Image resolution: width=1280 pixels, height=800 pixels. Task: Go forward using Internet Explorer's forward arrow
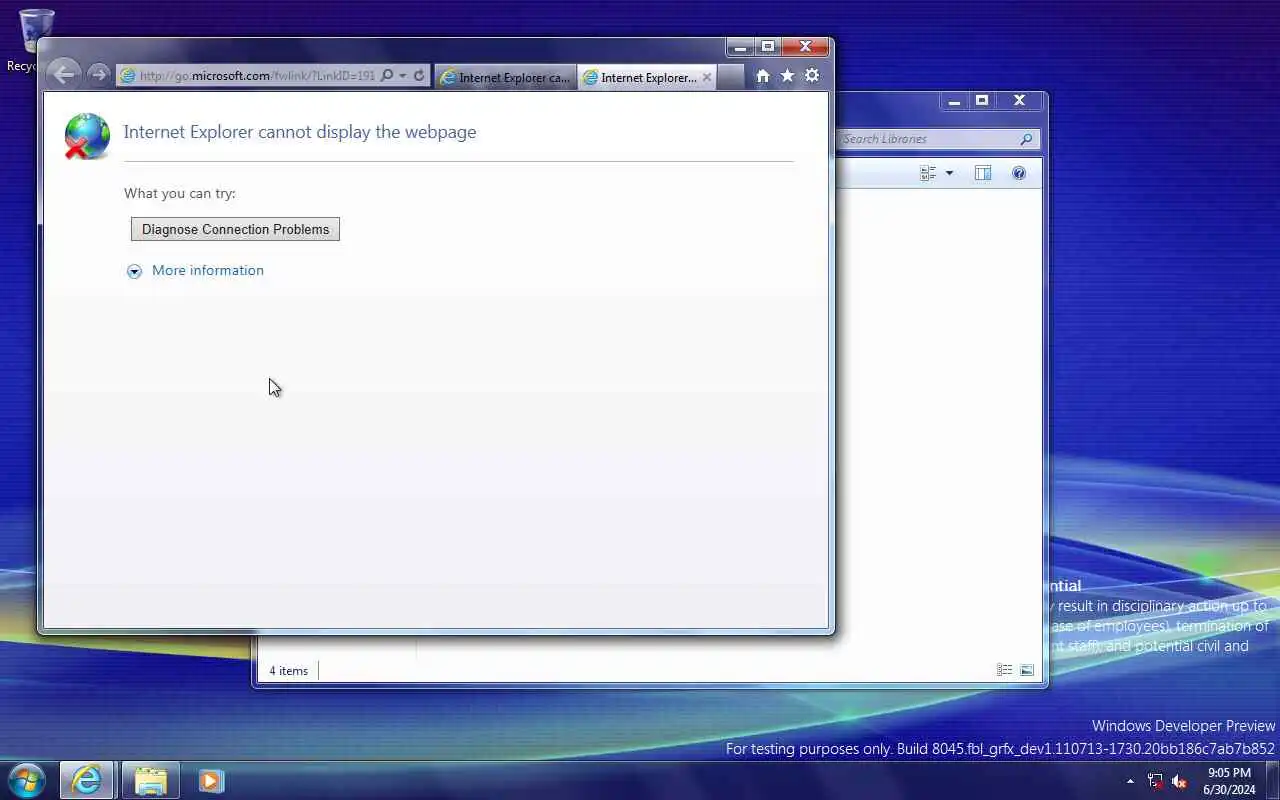coord(98,74)
